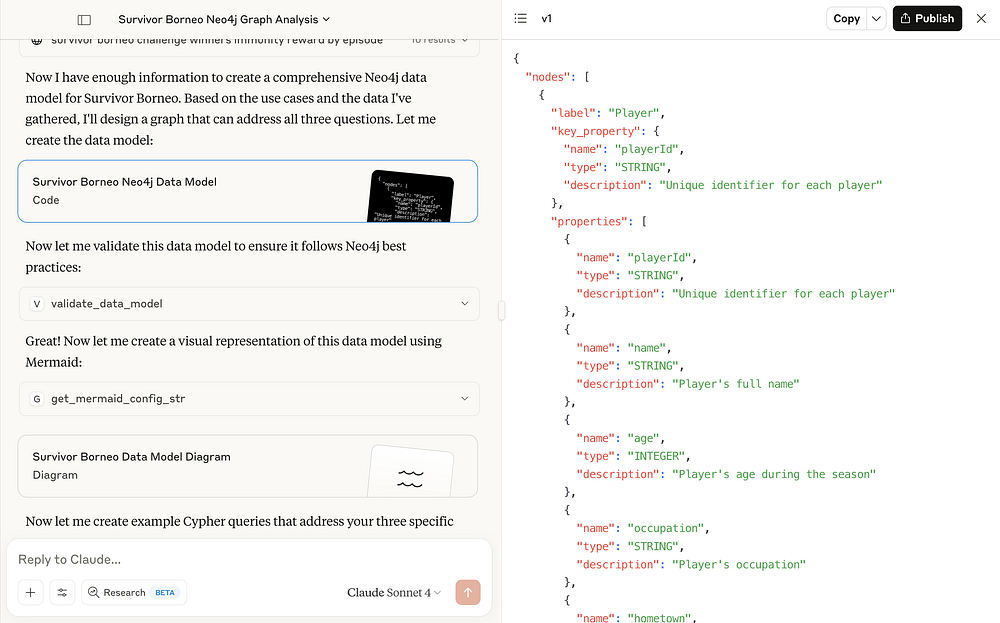Image resolution: width=1000 pixels, height=623 pixels.
Task: Open the search and tools settings icon
Action: coord(62,592)
